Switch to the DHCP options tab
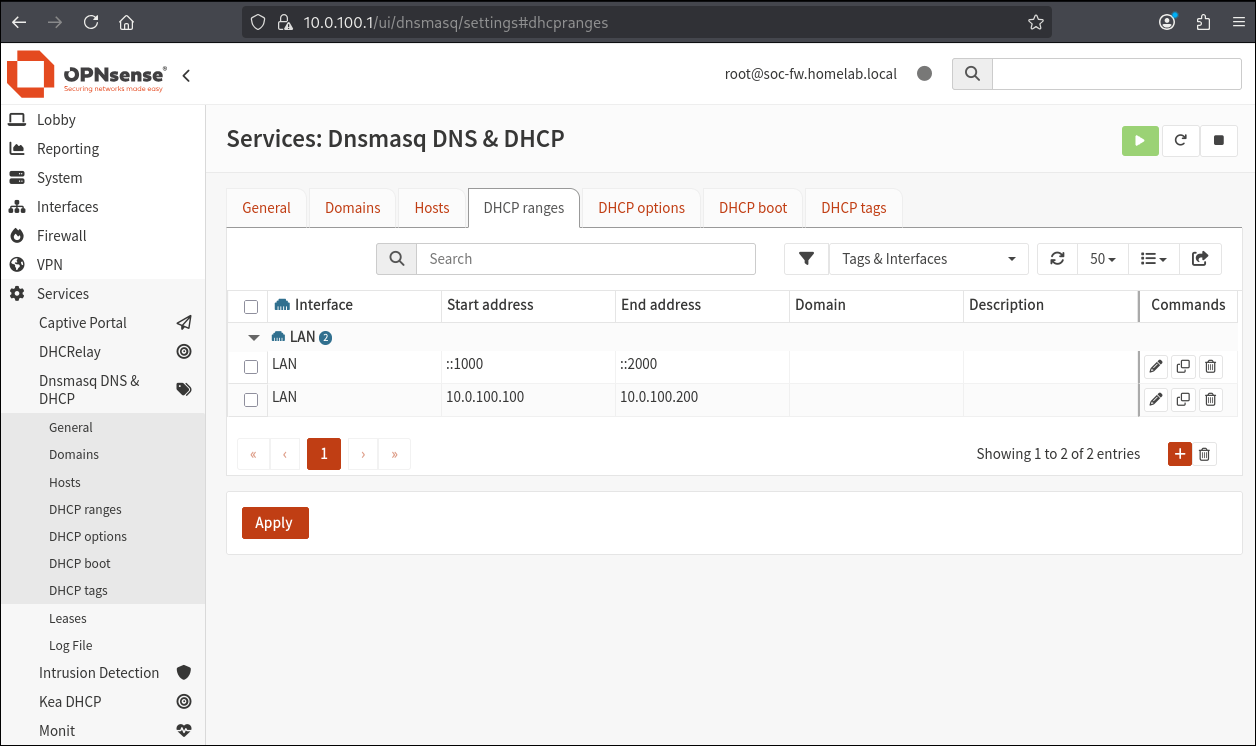 pyautogui.click(x=641, y=208)
